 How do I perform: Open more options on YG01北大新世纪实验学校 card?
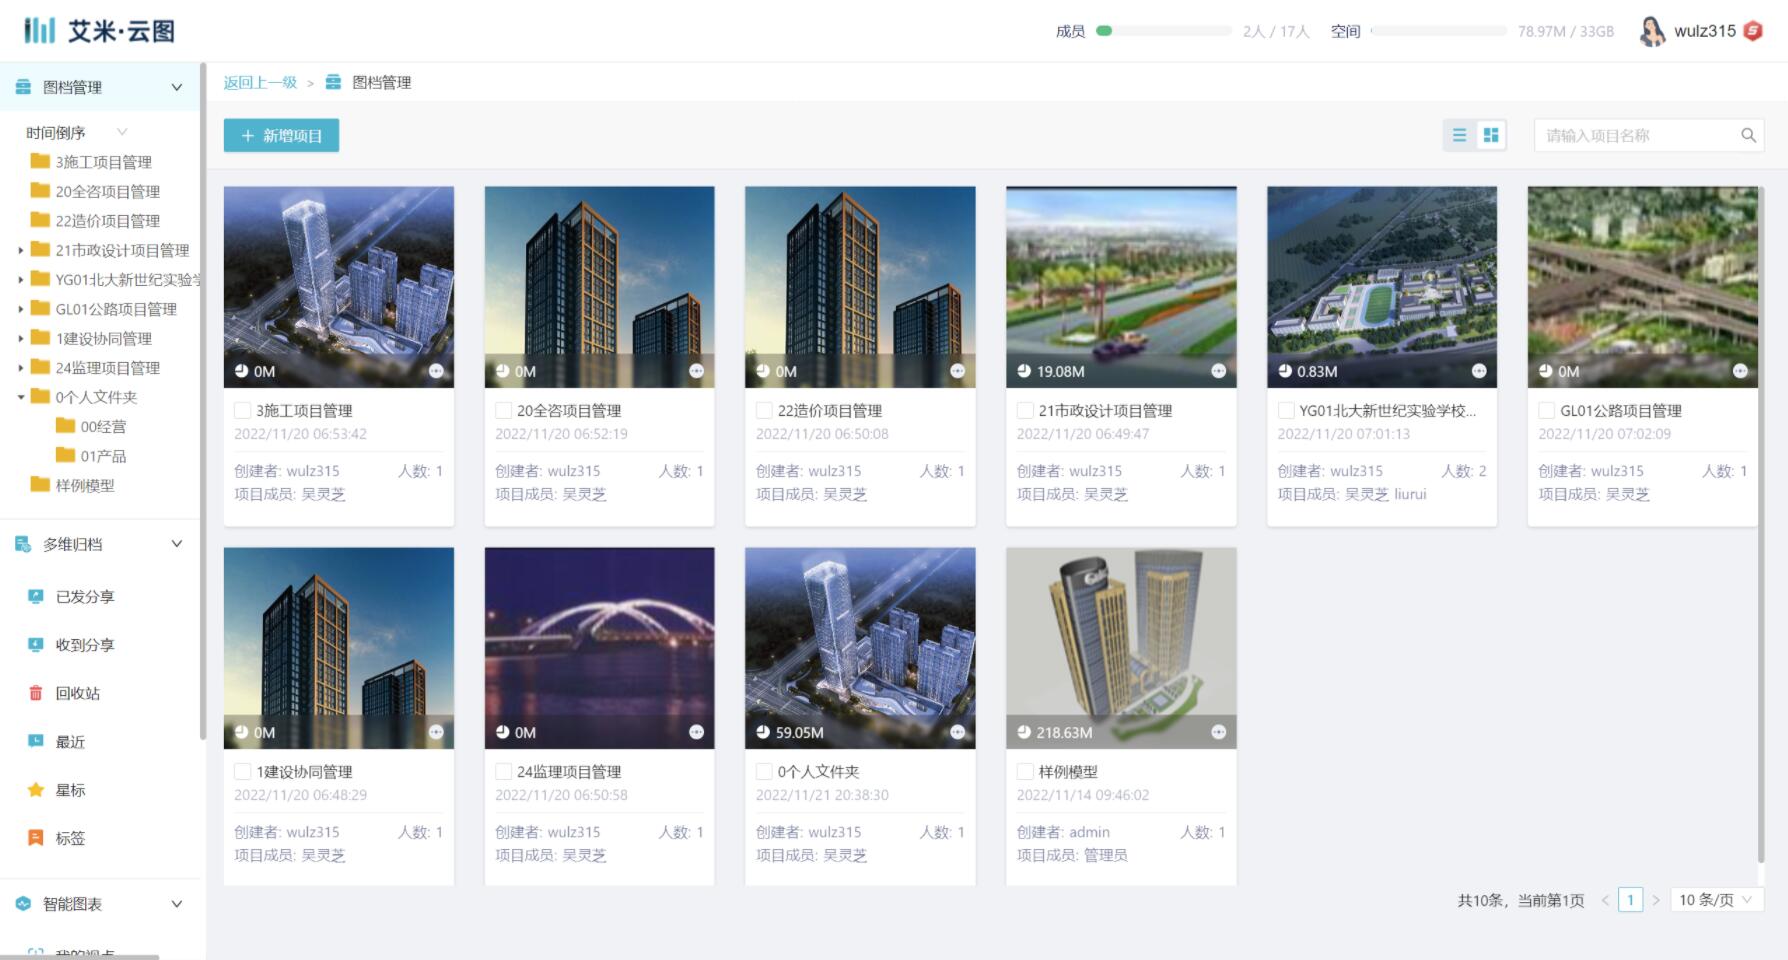[1479, 371]
